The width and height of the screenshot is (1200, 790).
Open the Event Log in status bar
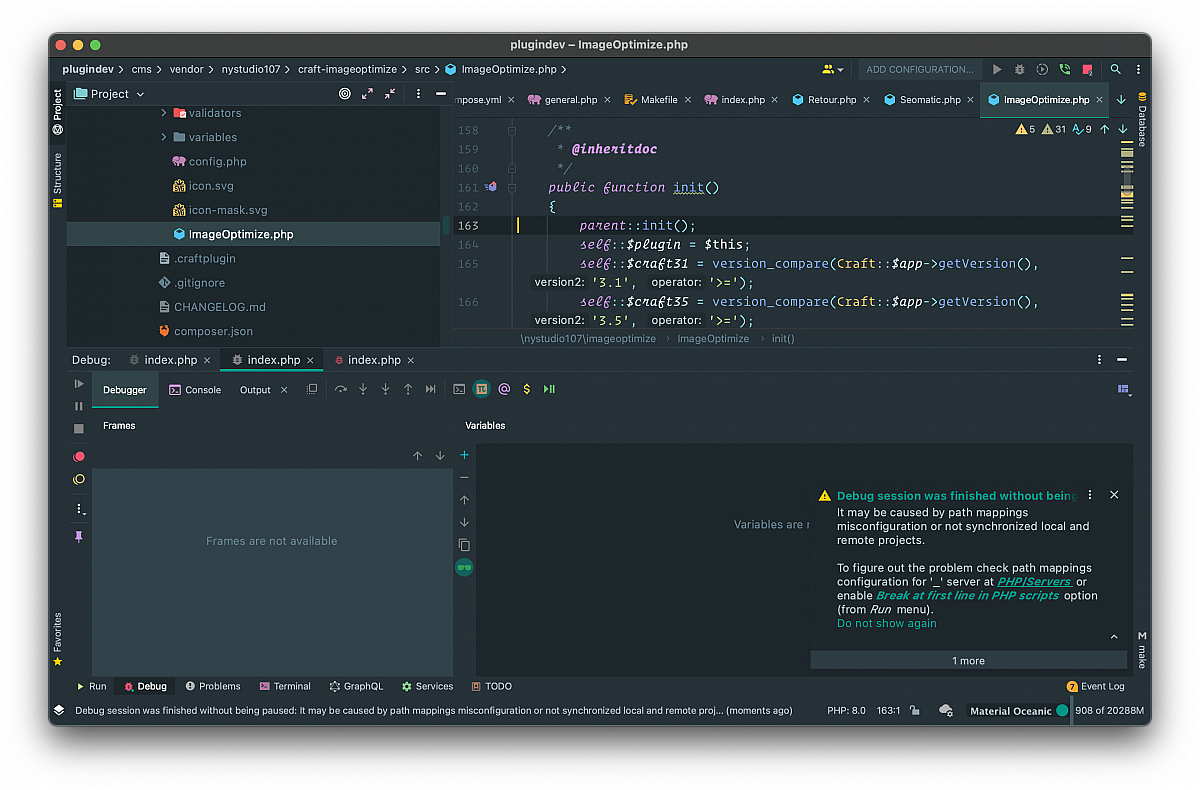pyautogui.click(x=1096, y=686)
